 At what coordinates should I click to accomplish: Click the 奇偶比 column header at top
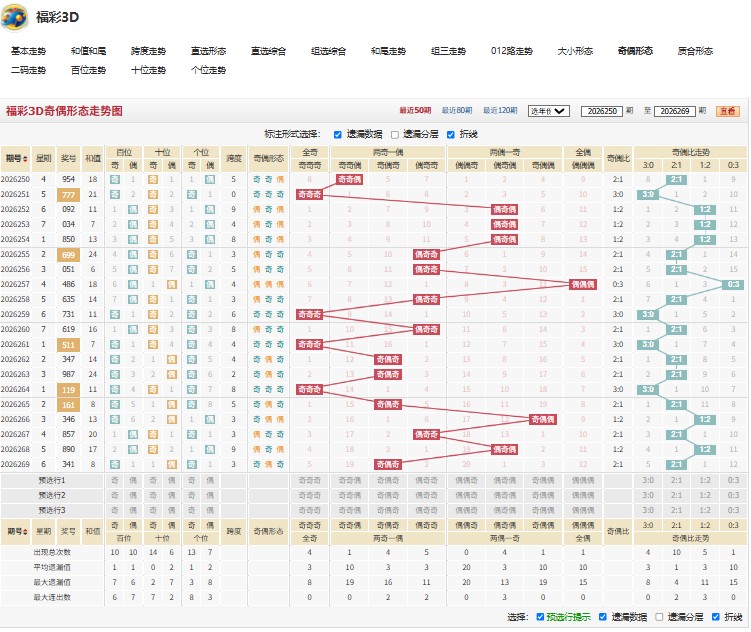[x=618, y=158]
